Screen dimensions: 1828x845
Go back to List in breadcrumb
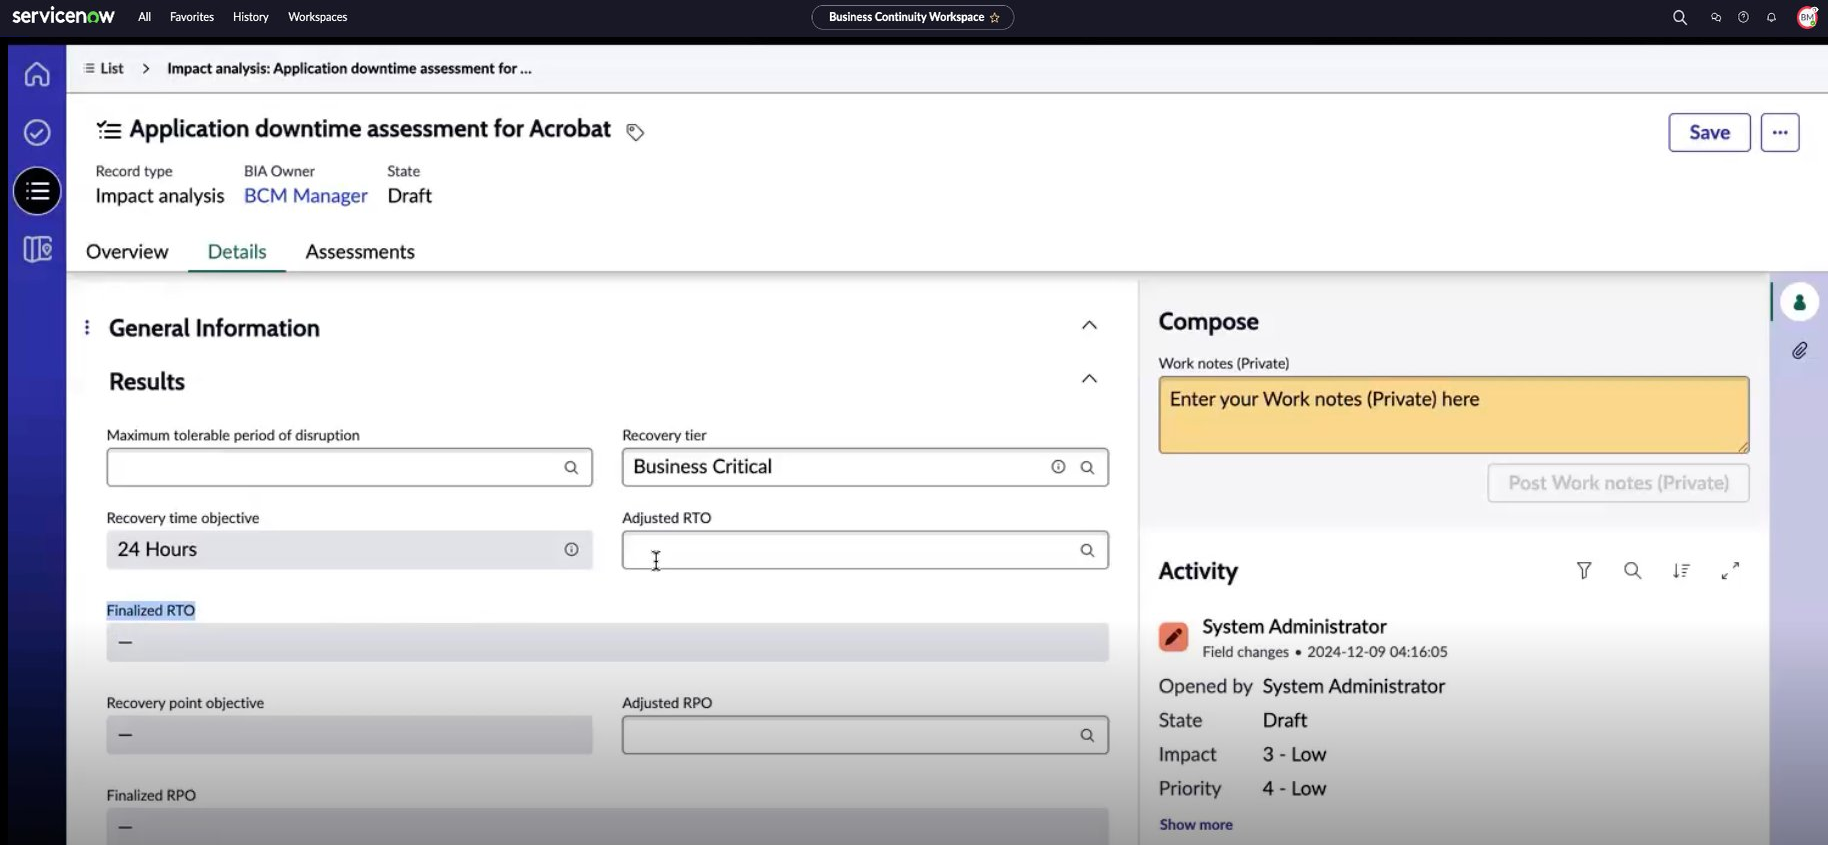[104, 68]
